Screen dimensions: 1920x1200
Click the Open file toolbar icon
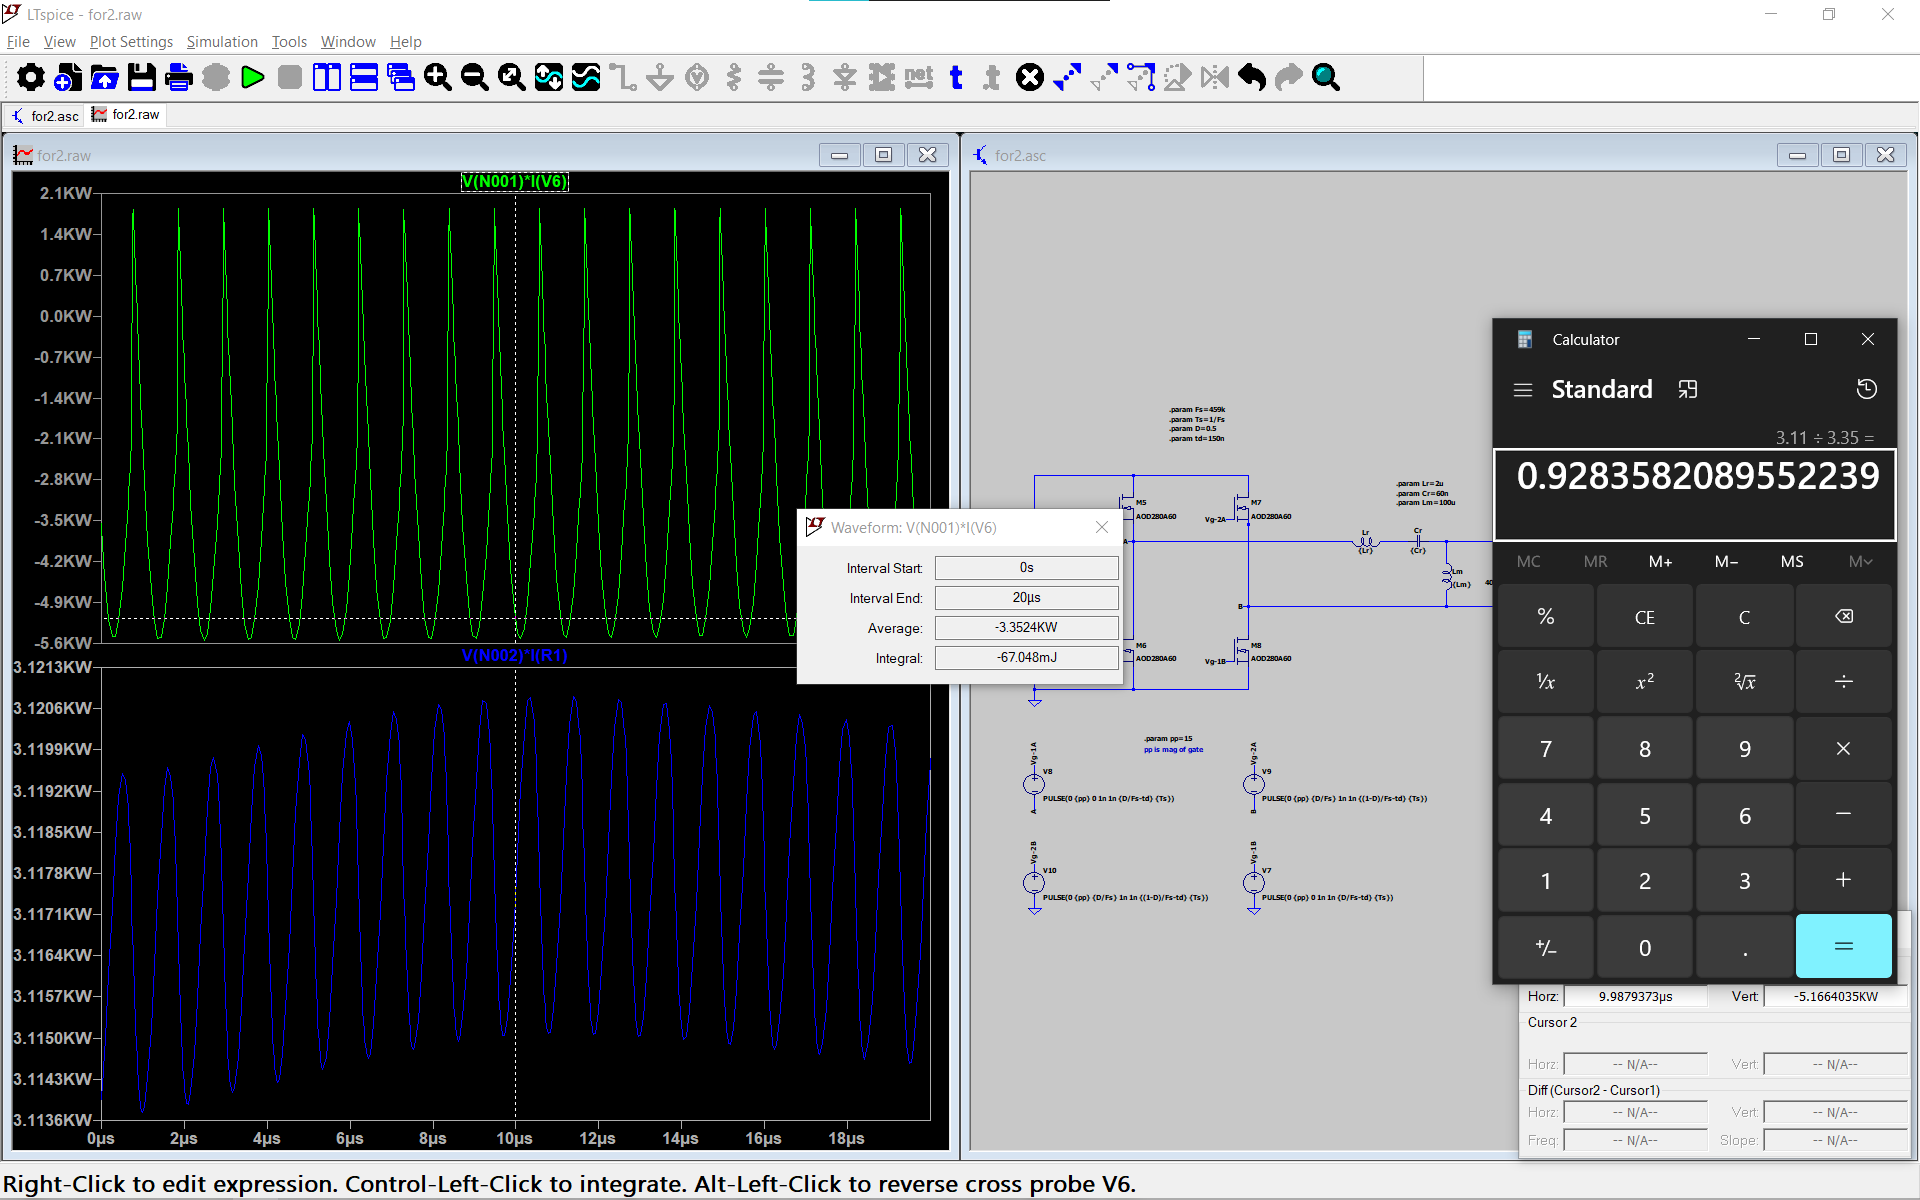click(x=105, y=77)
